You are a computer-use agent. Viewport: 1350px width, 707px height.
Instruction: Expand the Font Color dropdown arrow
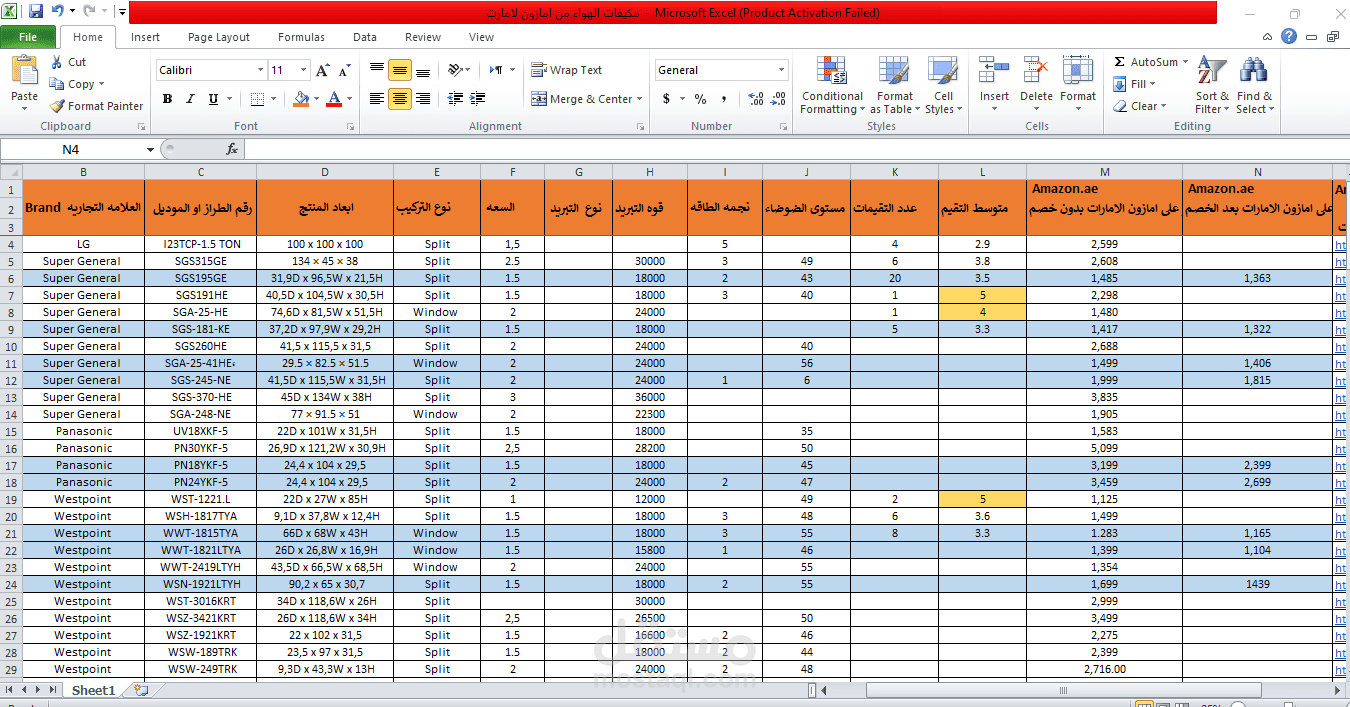pyautogui.click(x=349, y=99)
